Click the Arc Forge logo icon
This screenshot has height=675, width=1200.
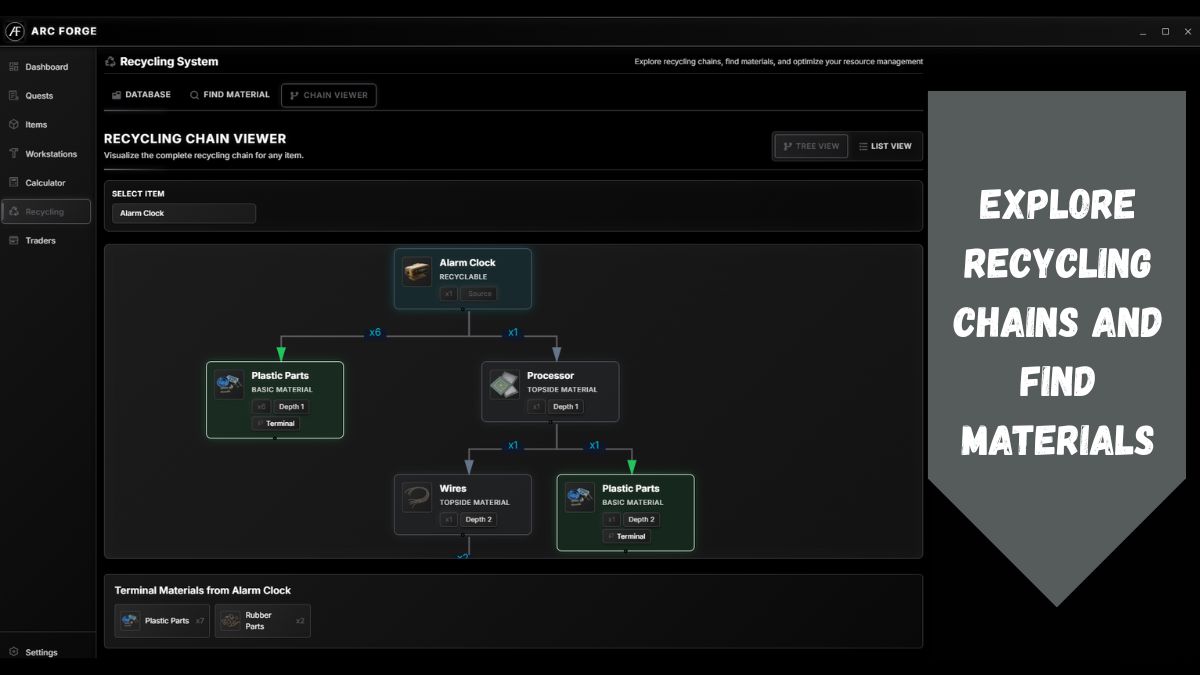pos(15,31)
